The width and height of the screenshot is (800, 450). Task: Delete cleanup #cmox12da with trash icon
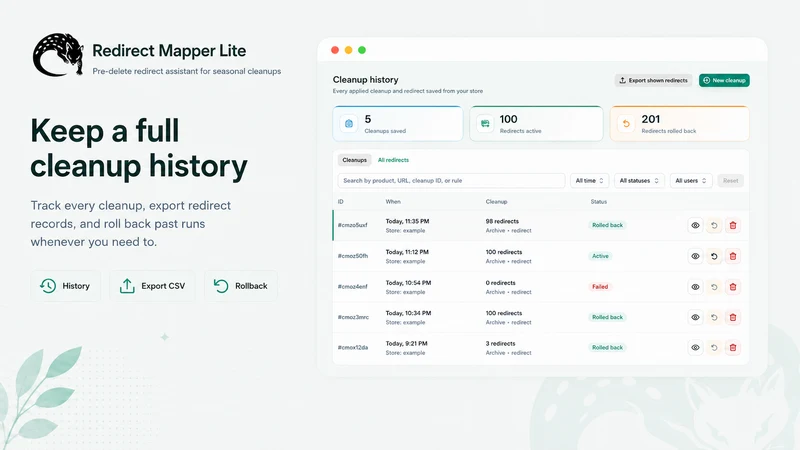[733, 347]
